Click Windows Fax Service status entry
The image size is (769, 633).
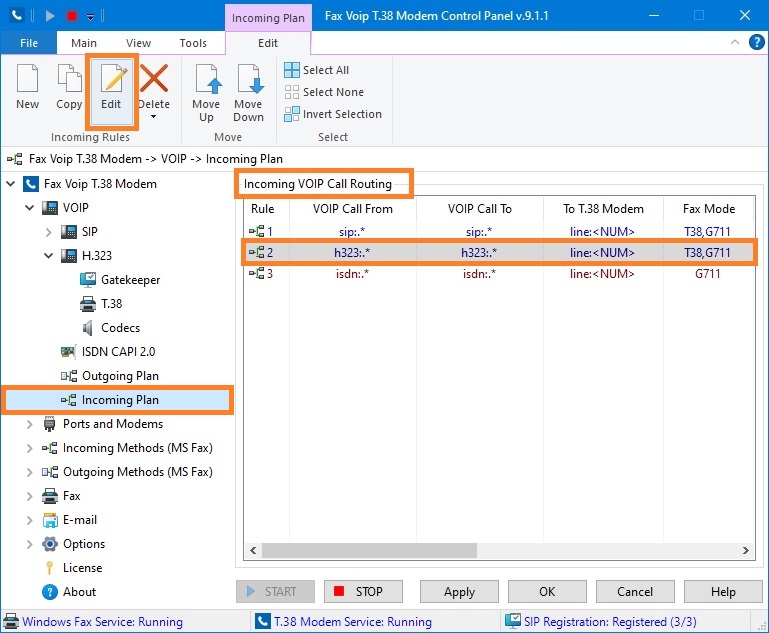[x=94, y=622]
